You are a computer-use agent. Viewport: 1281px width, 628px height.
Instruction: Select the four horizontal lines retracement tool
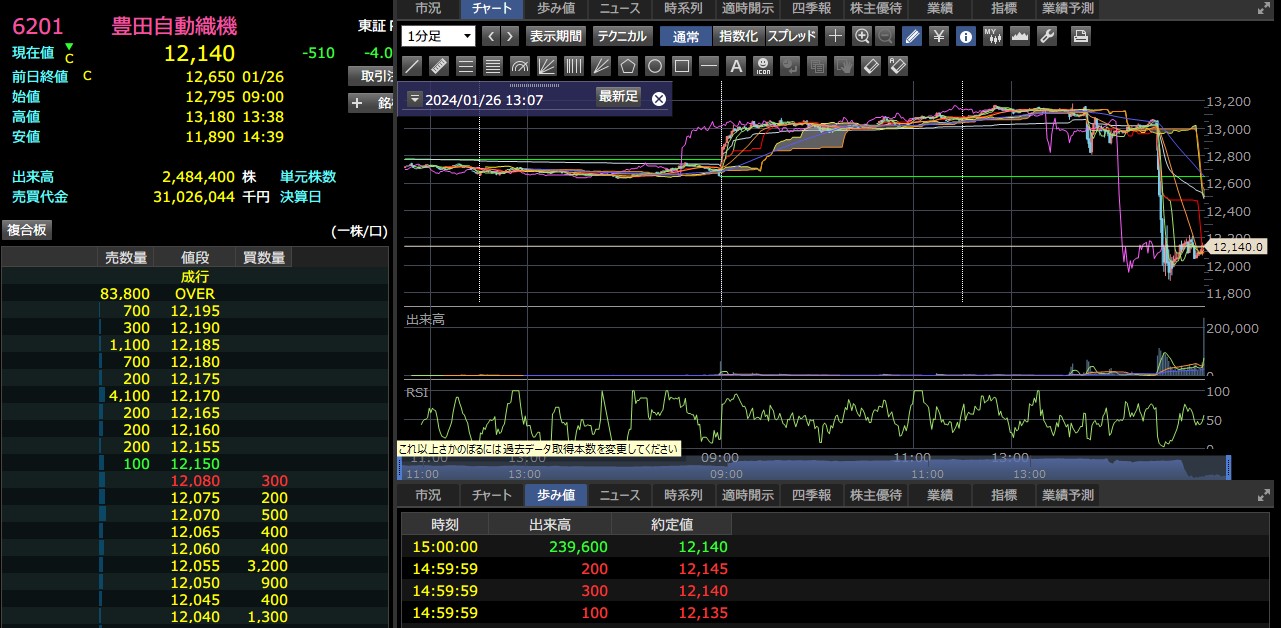[x=492, y=66]
